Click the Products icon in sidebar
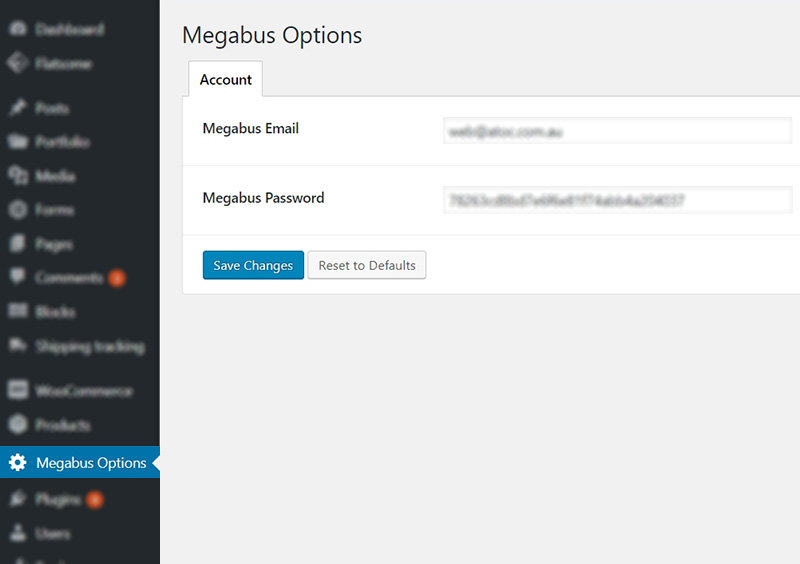Screen dimensions: 800x564 [18, 424]
